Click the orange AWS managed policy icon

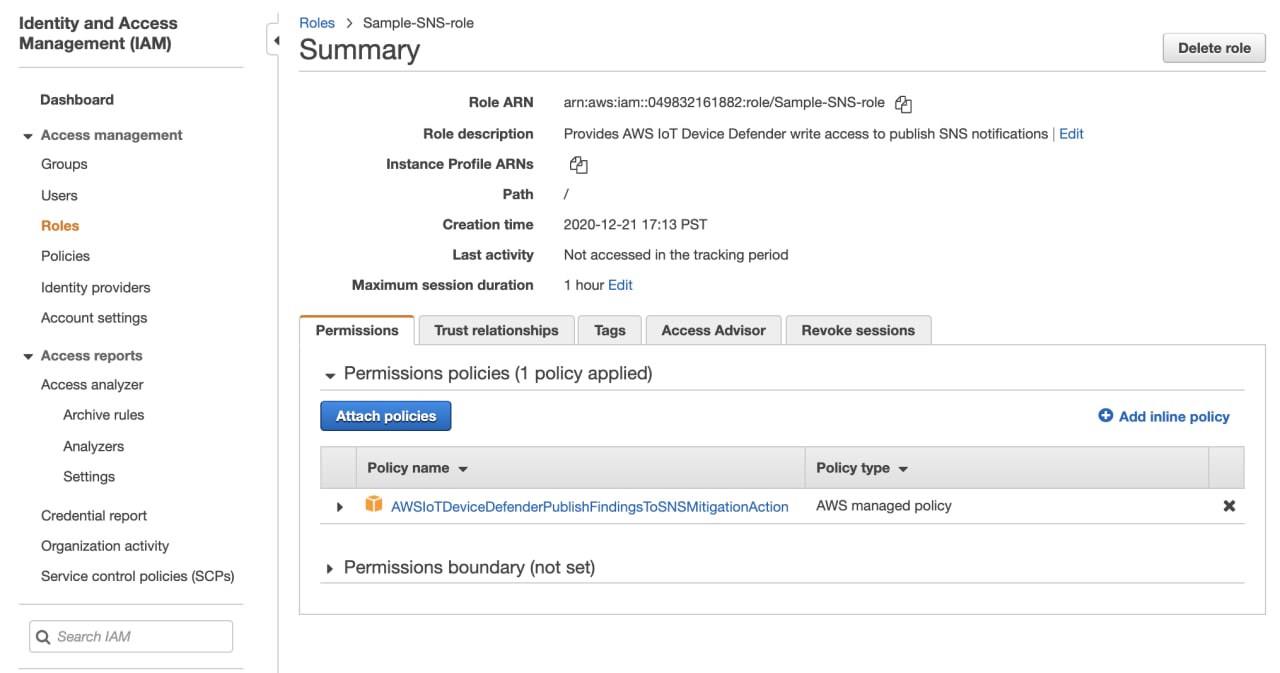coord(370,506)
